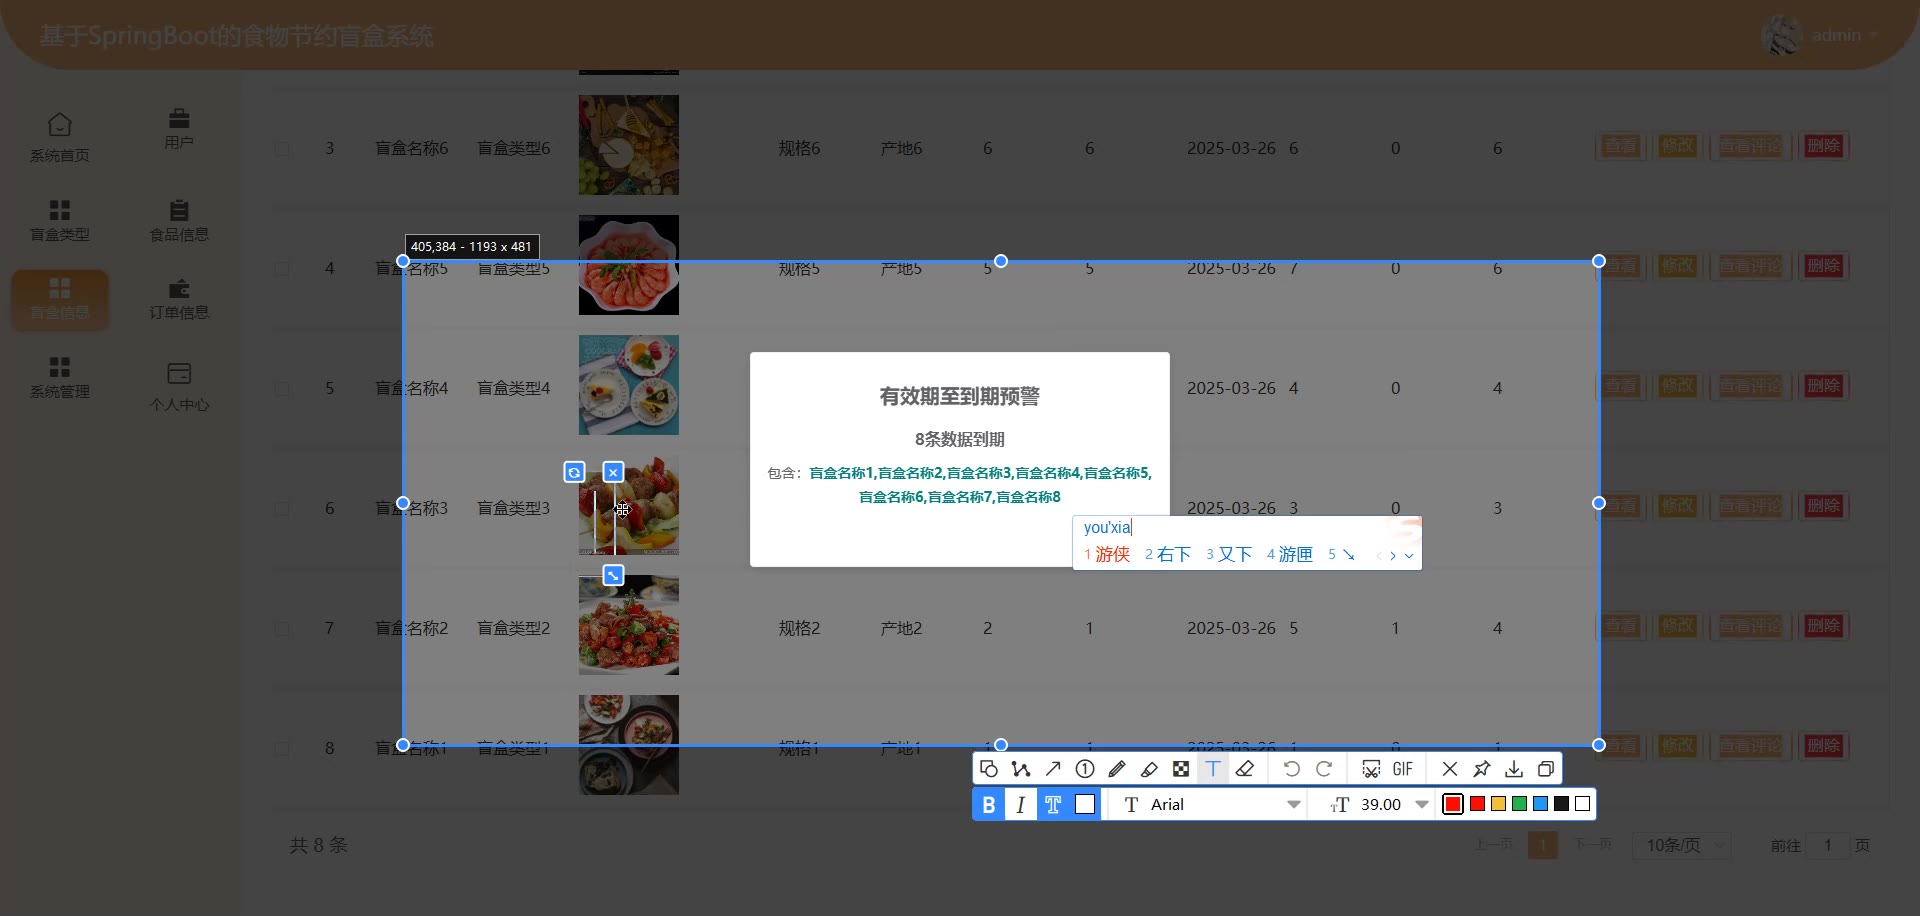Open 系统首页 in the sidebar
This screenshot has width=1920, height=916.
click(60, 138)
